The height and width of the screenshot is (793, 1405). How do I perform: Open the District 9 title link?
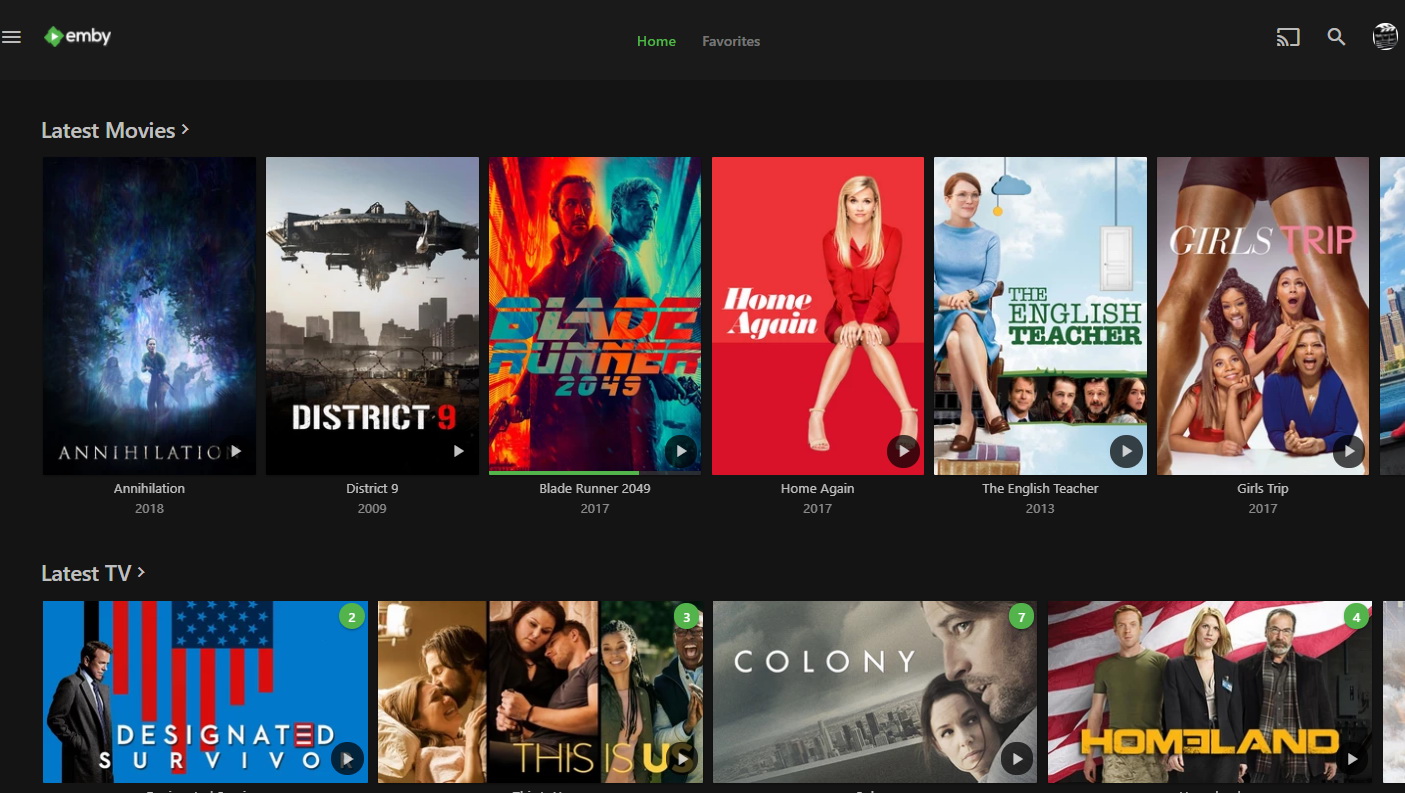[x=372, y=488]
